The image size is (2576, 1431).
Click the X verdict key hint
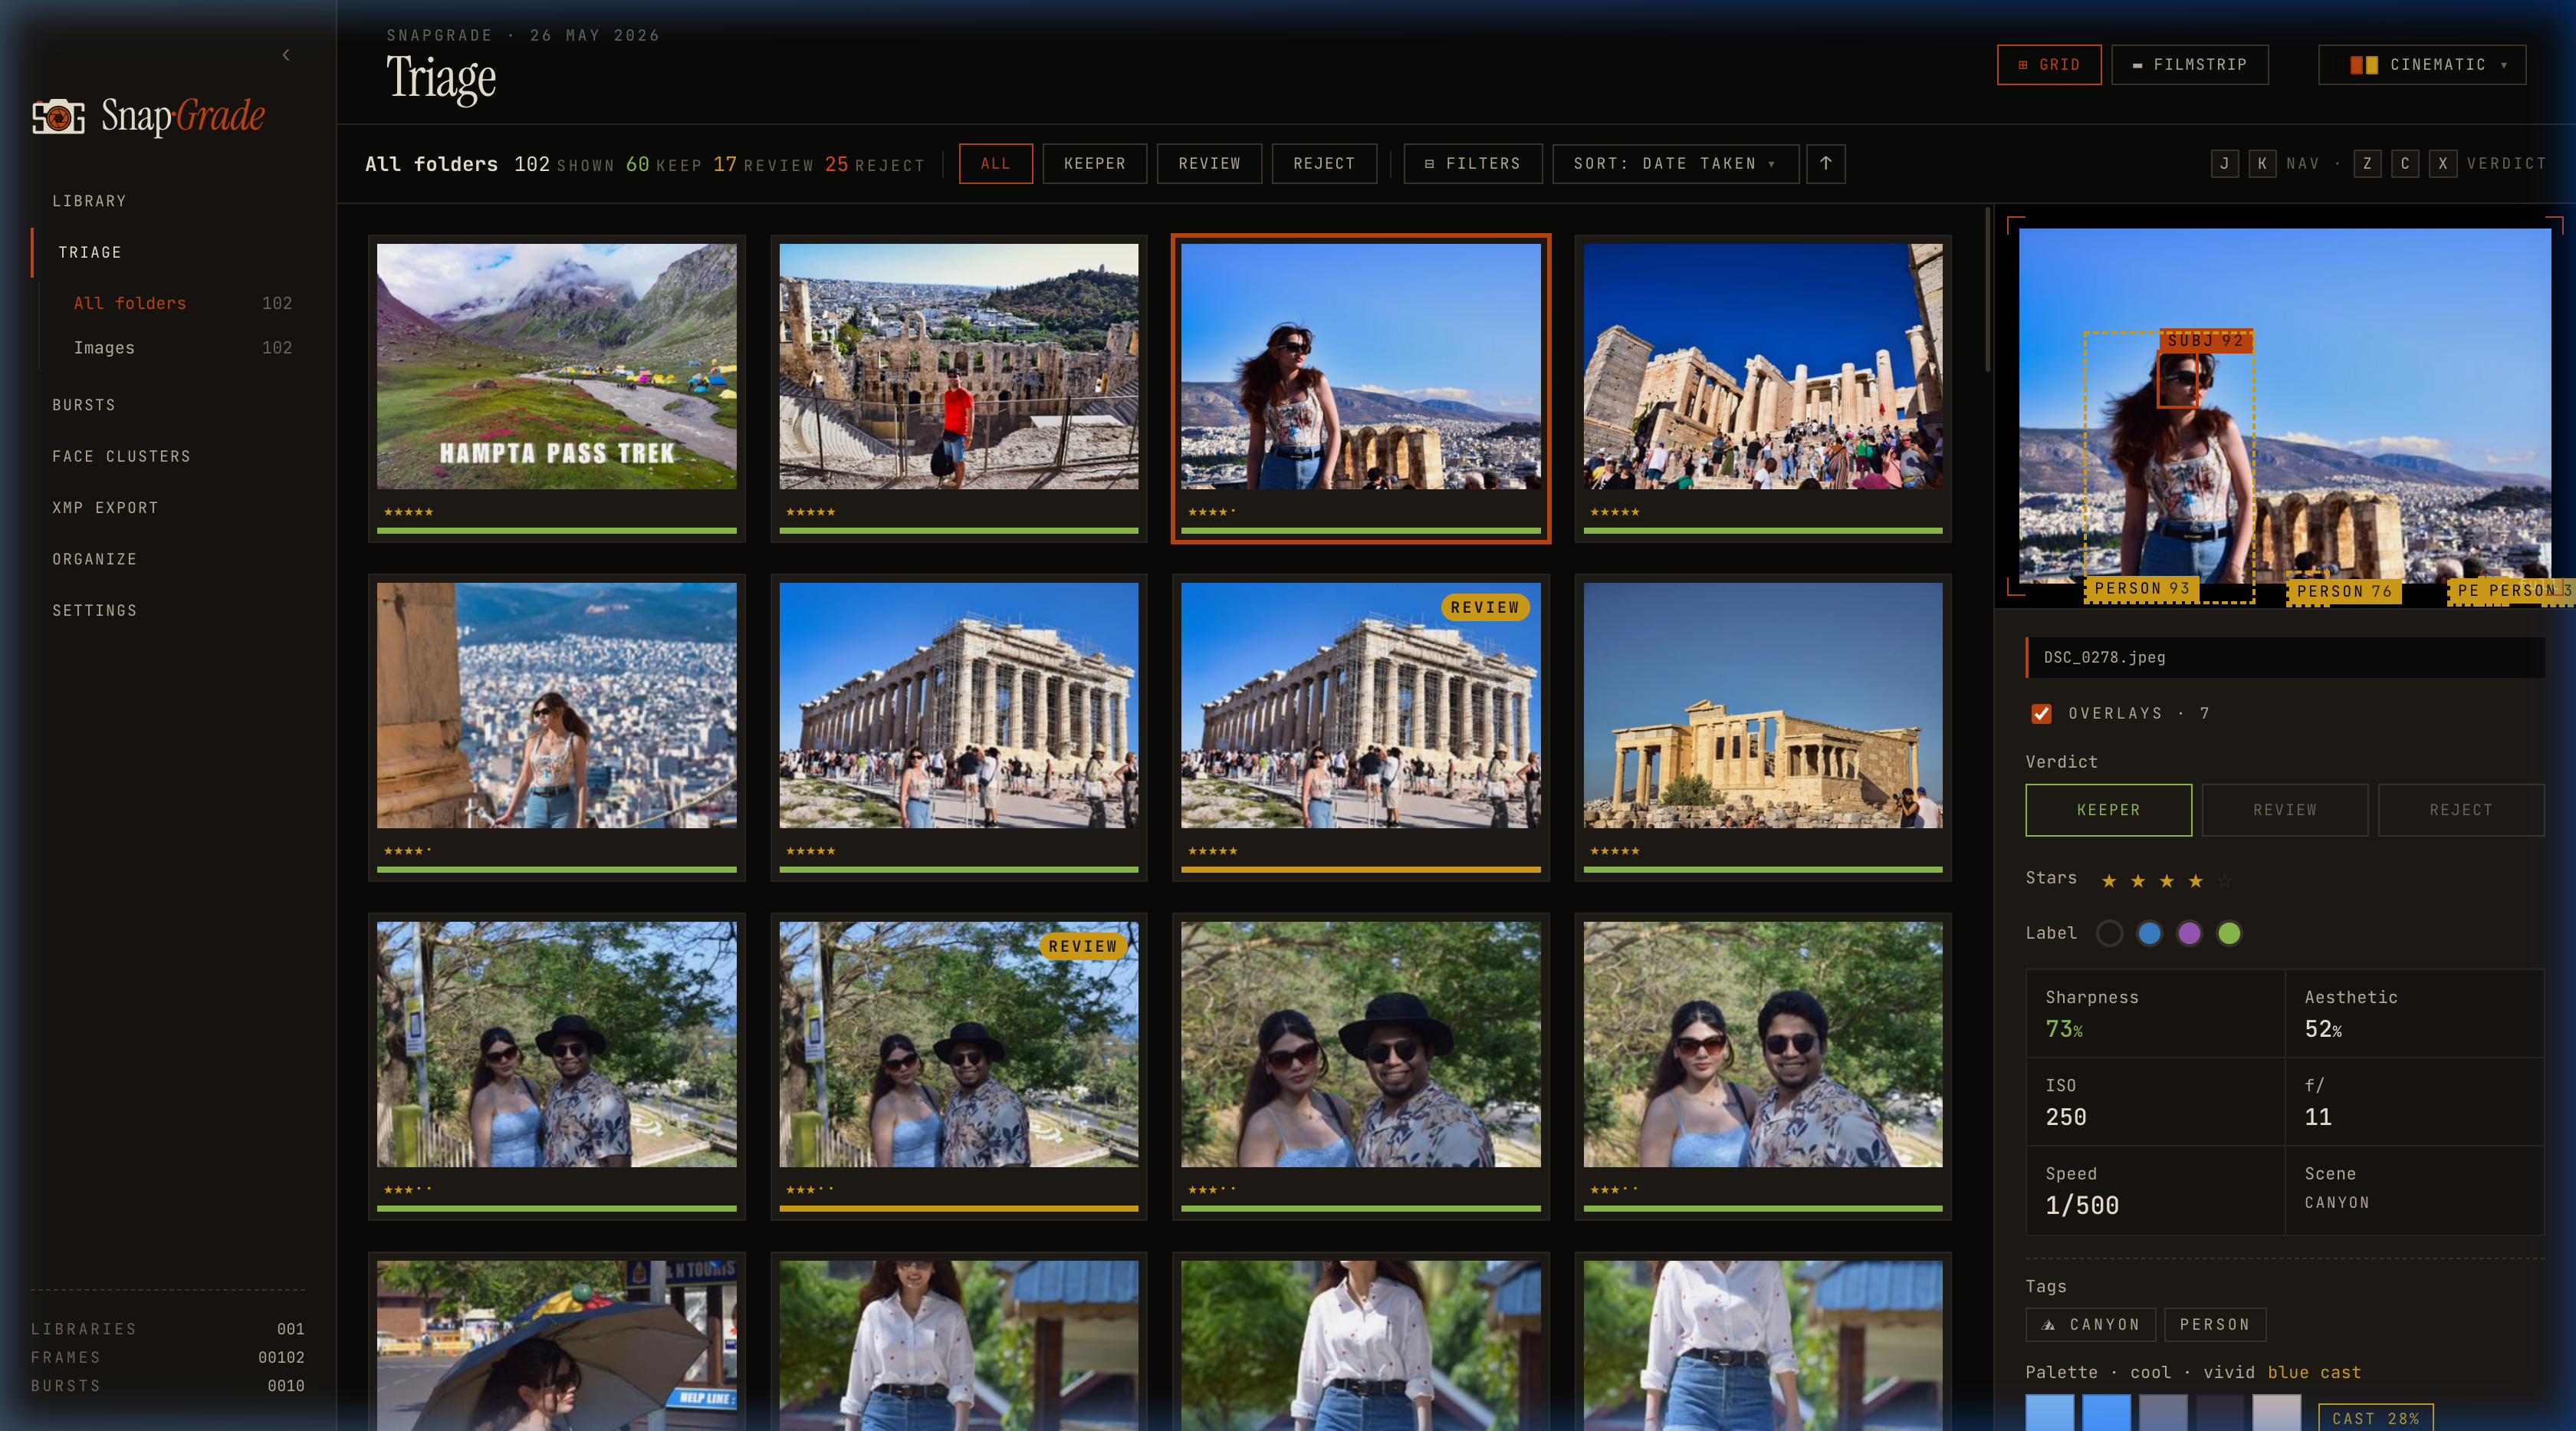click(x=2443, y=163)
